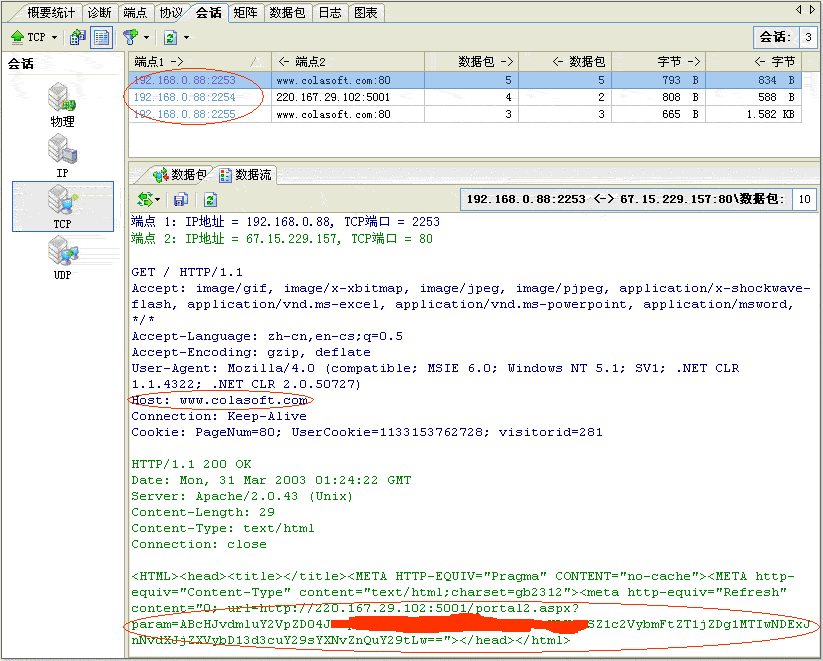Sort by 字节 -> column header
This screenshot has height=661, width=823.
coord(659,62)
